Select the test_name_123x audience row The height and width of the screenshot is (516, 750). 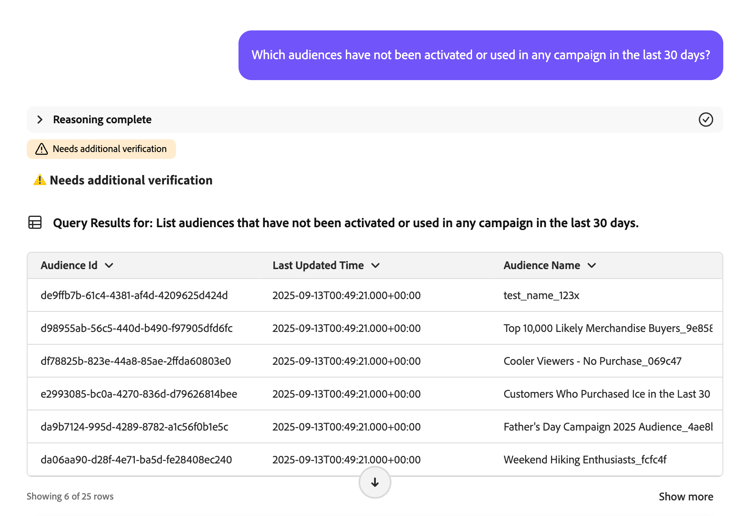coord(541,296)
